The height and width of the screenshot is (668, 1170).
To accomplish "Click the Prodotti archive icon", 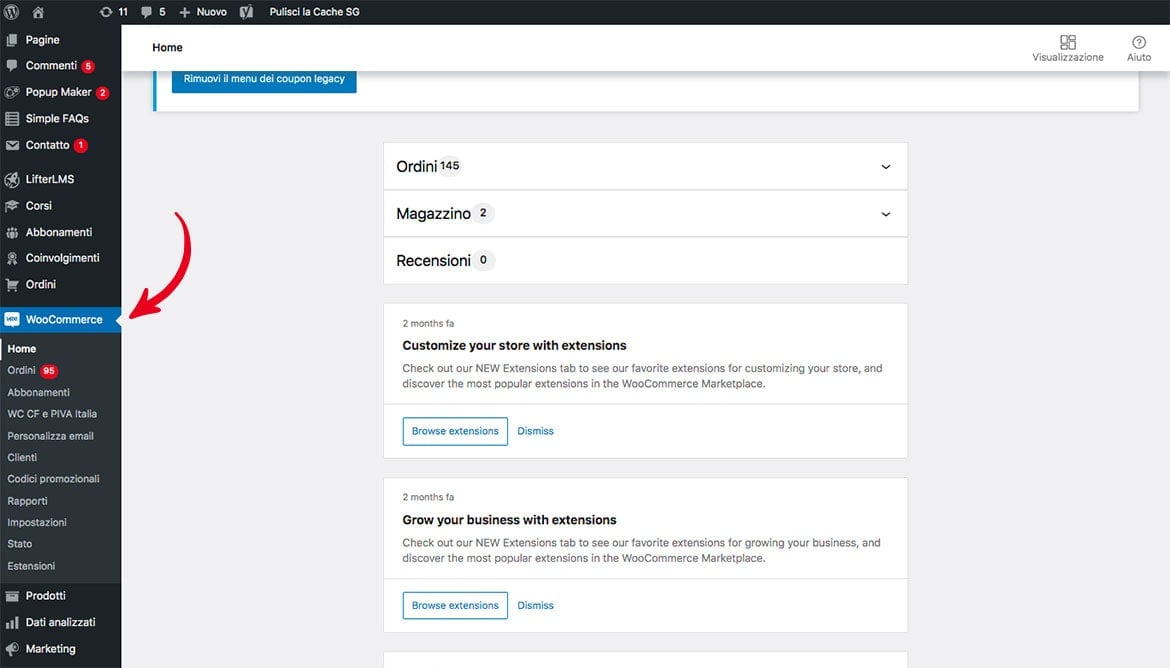I will tap(12, 596).
